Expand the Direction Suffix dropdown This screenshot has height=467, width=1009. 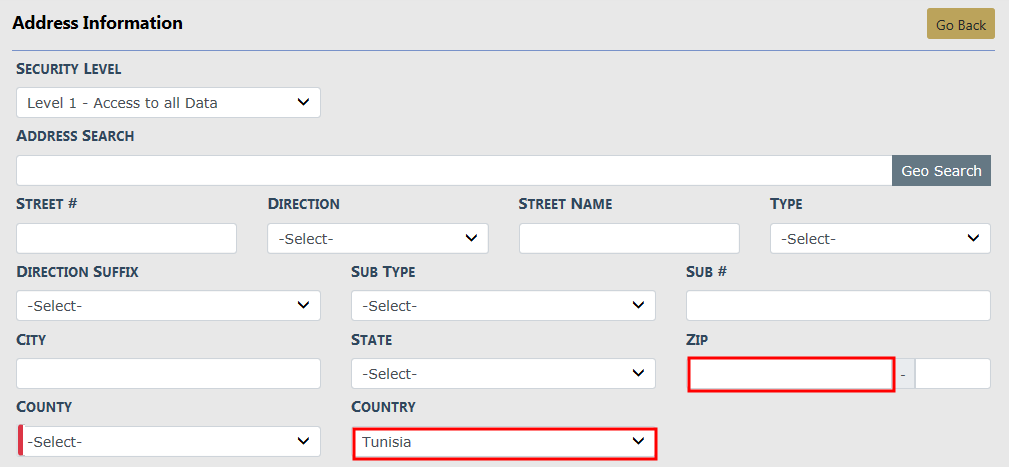click(168, 305)
